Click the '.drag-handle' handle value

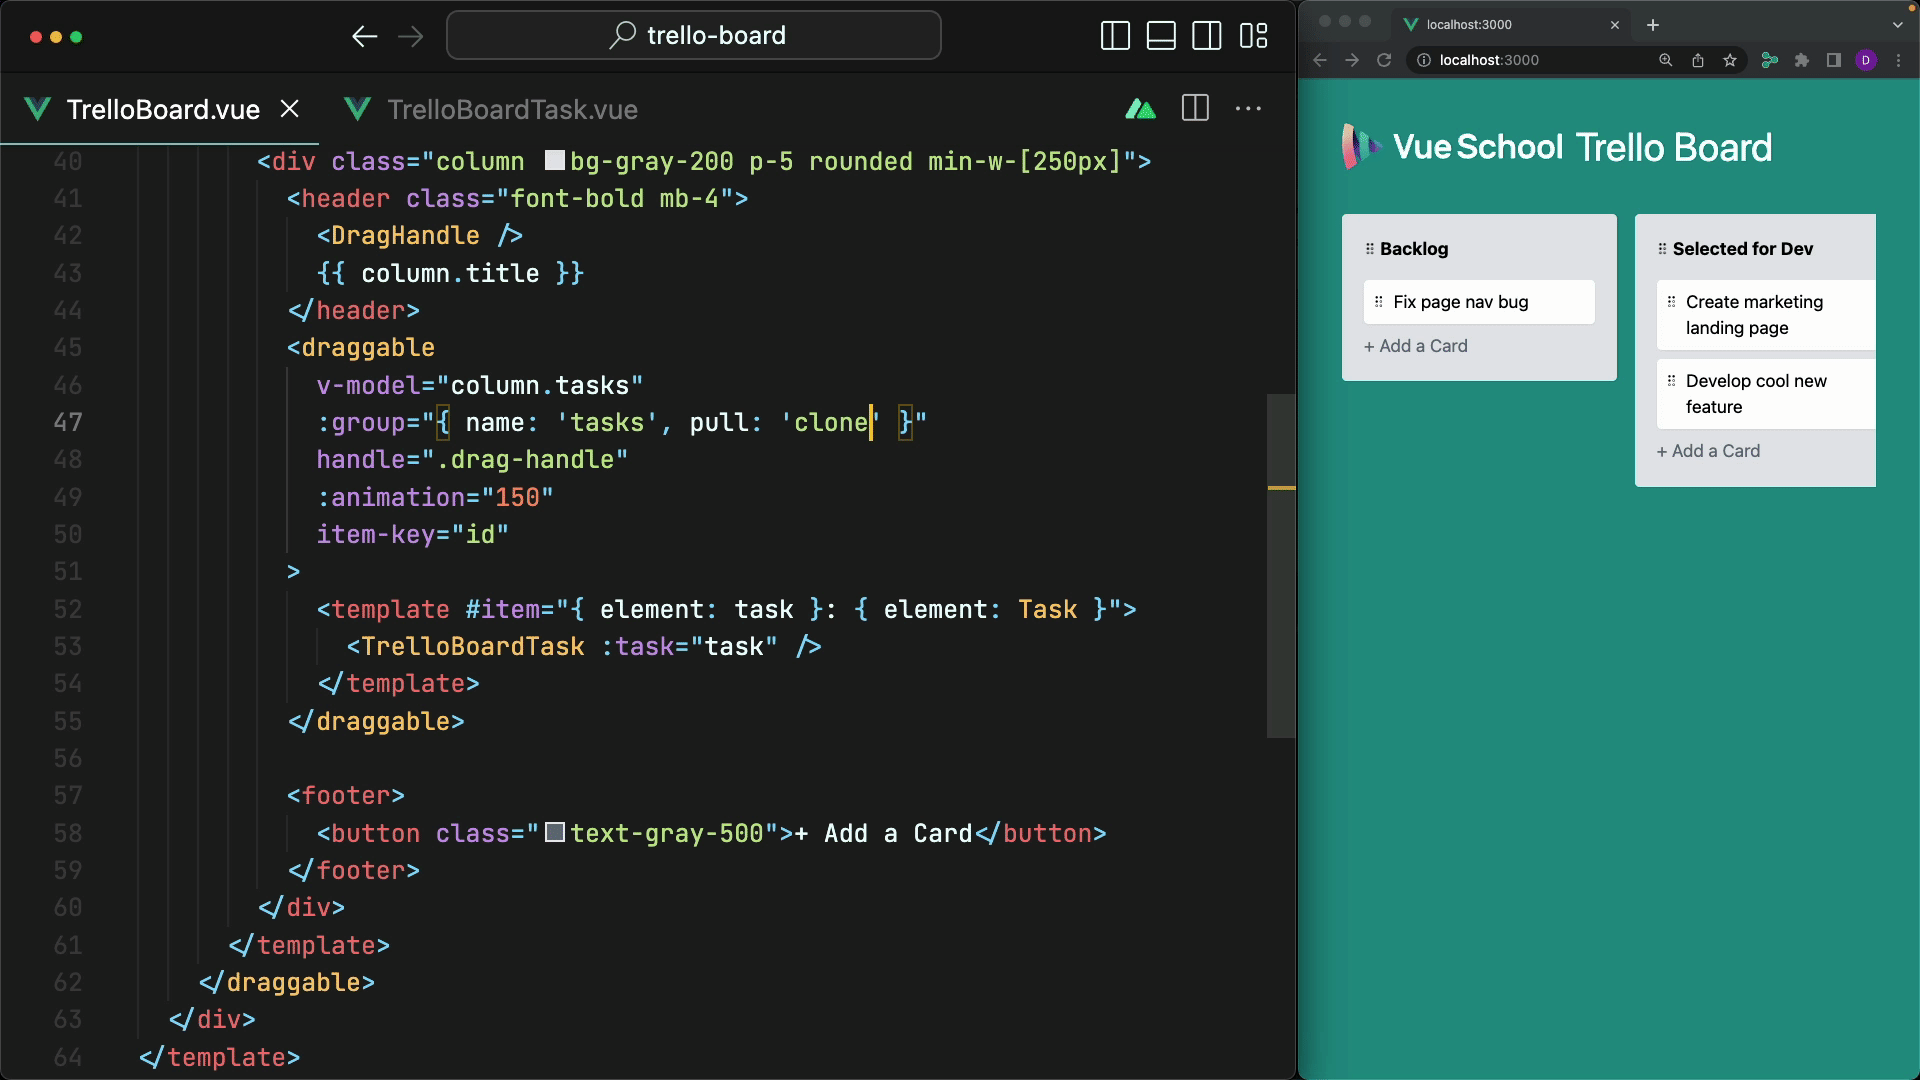[524, 459]
